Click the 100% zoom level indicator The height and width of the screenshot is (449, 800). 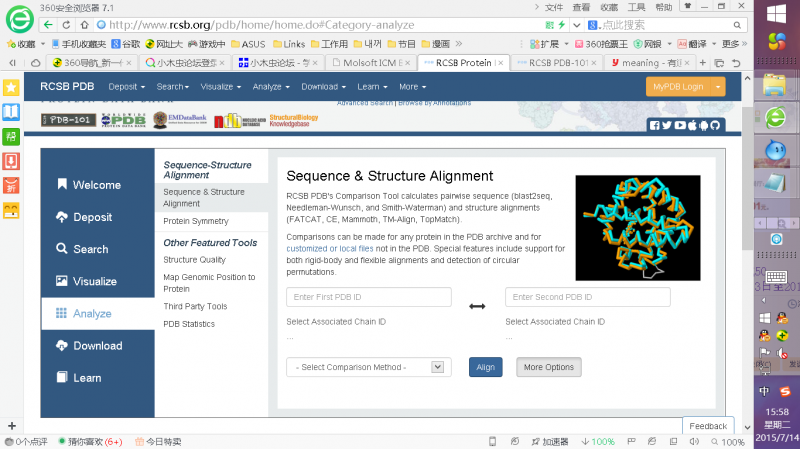point(728,442)
